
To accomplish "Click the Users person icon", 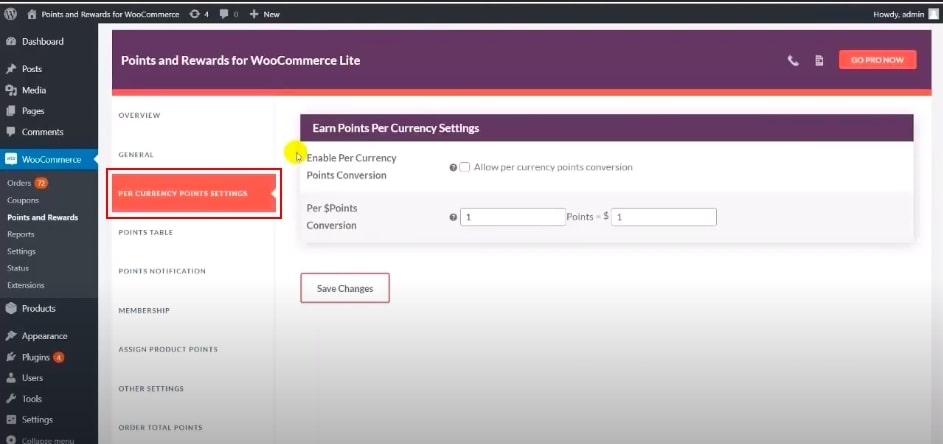I will [11, 378].
